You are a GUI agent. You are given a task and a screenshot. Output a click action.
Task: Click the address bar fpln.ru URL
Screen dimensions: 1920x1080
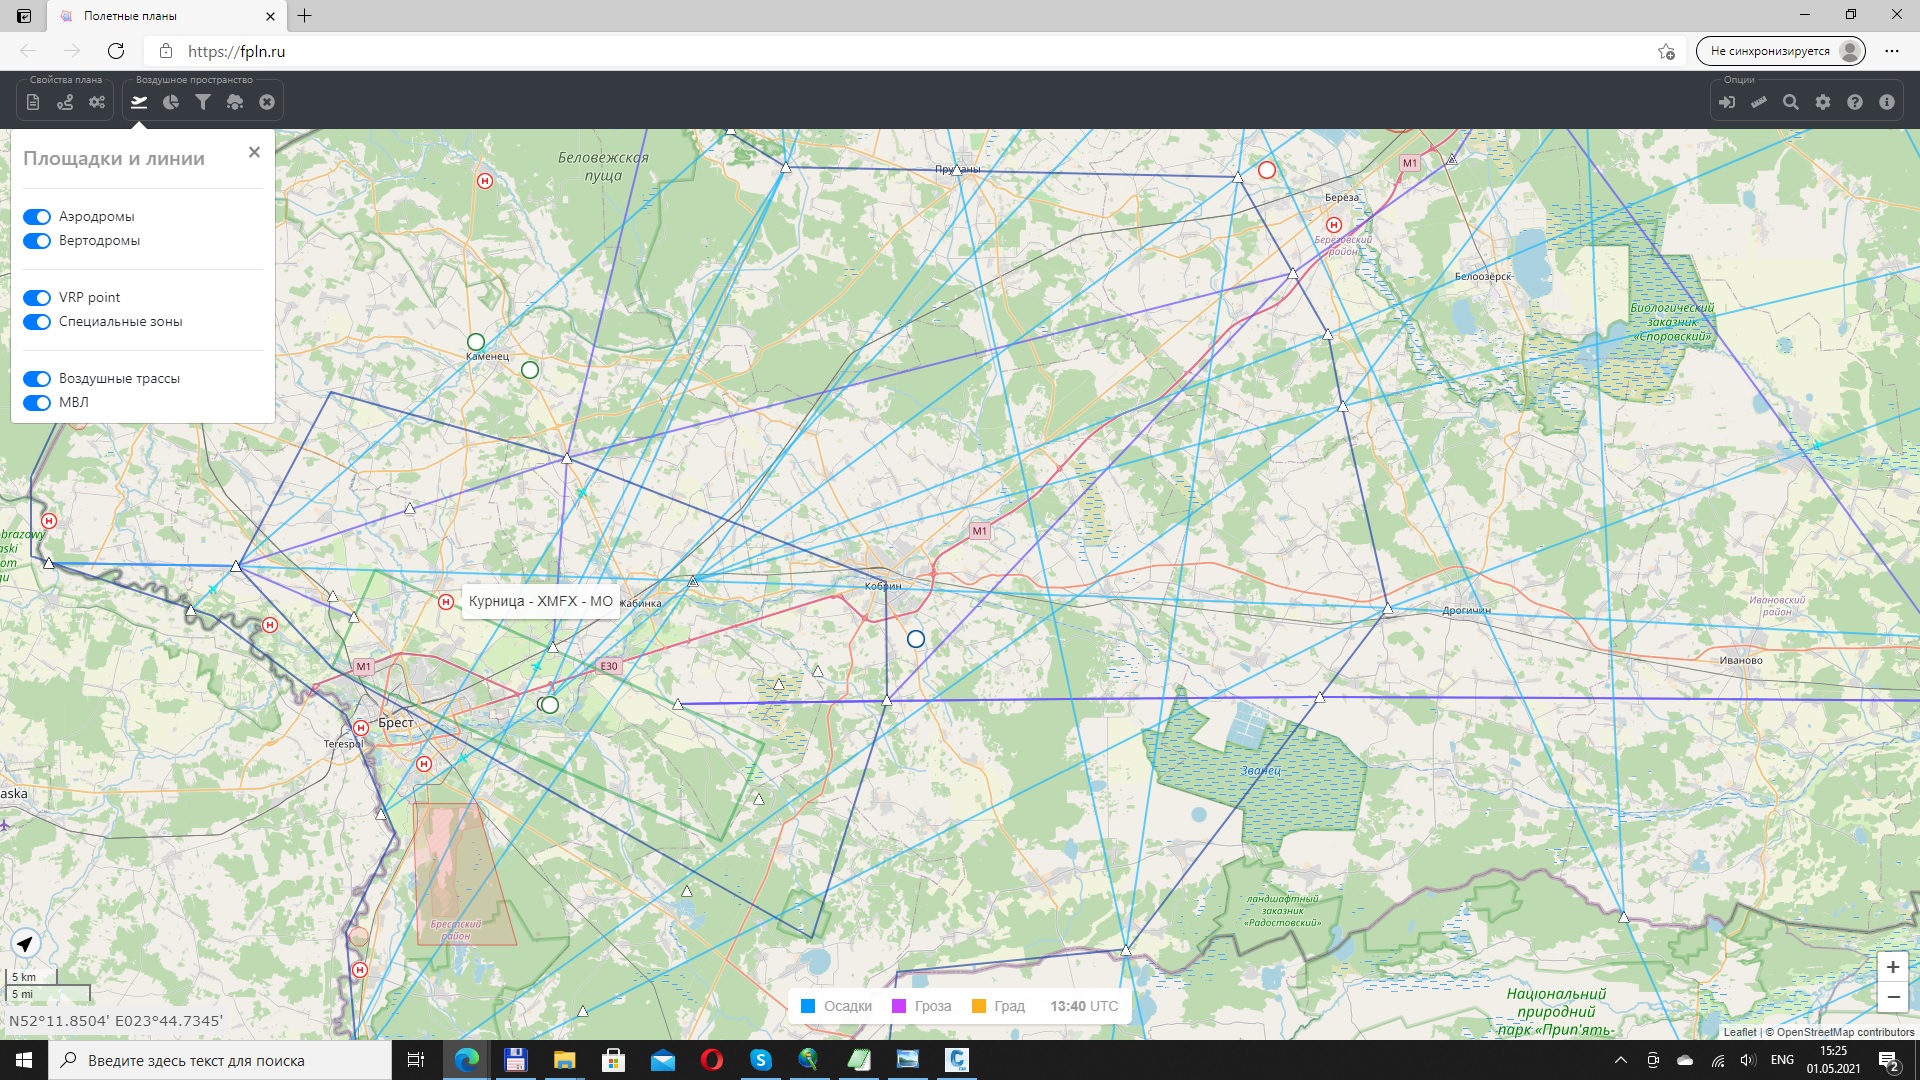click(236, 51)
